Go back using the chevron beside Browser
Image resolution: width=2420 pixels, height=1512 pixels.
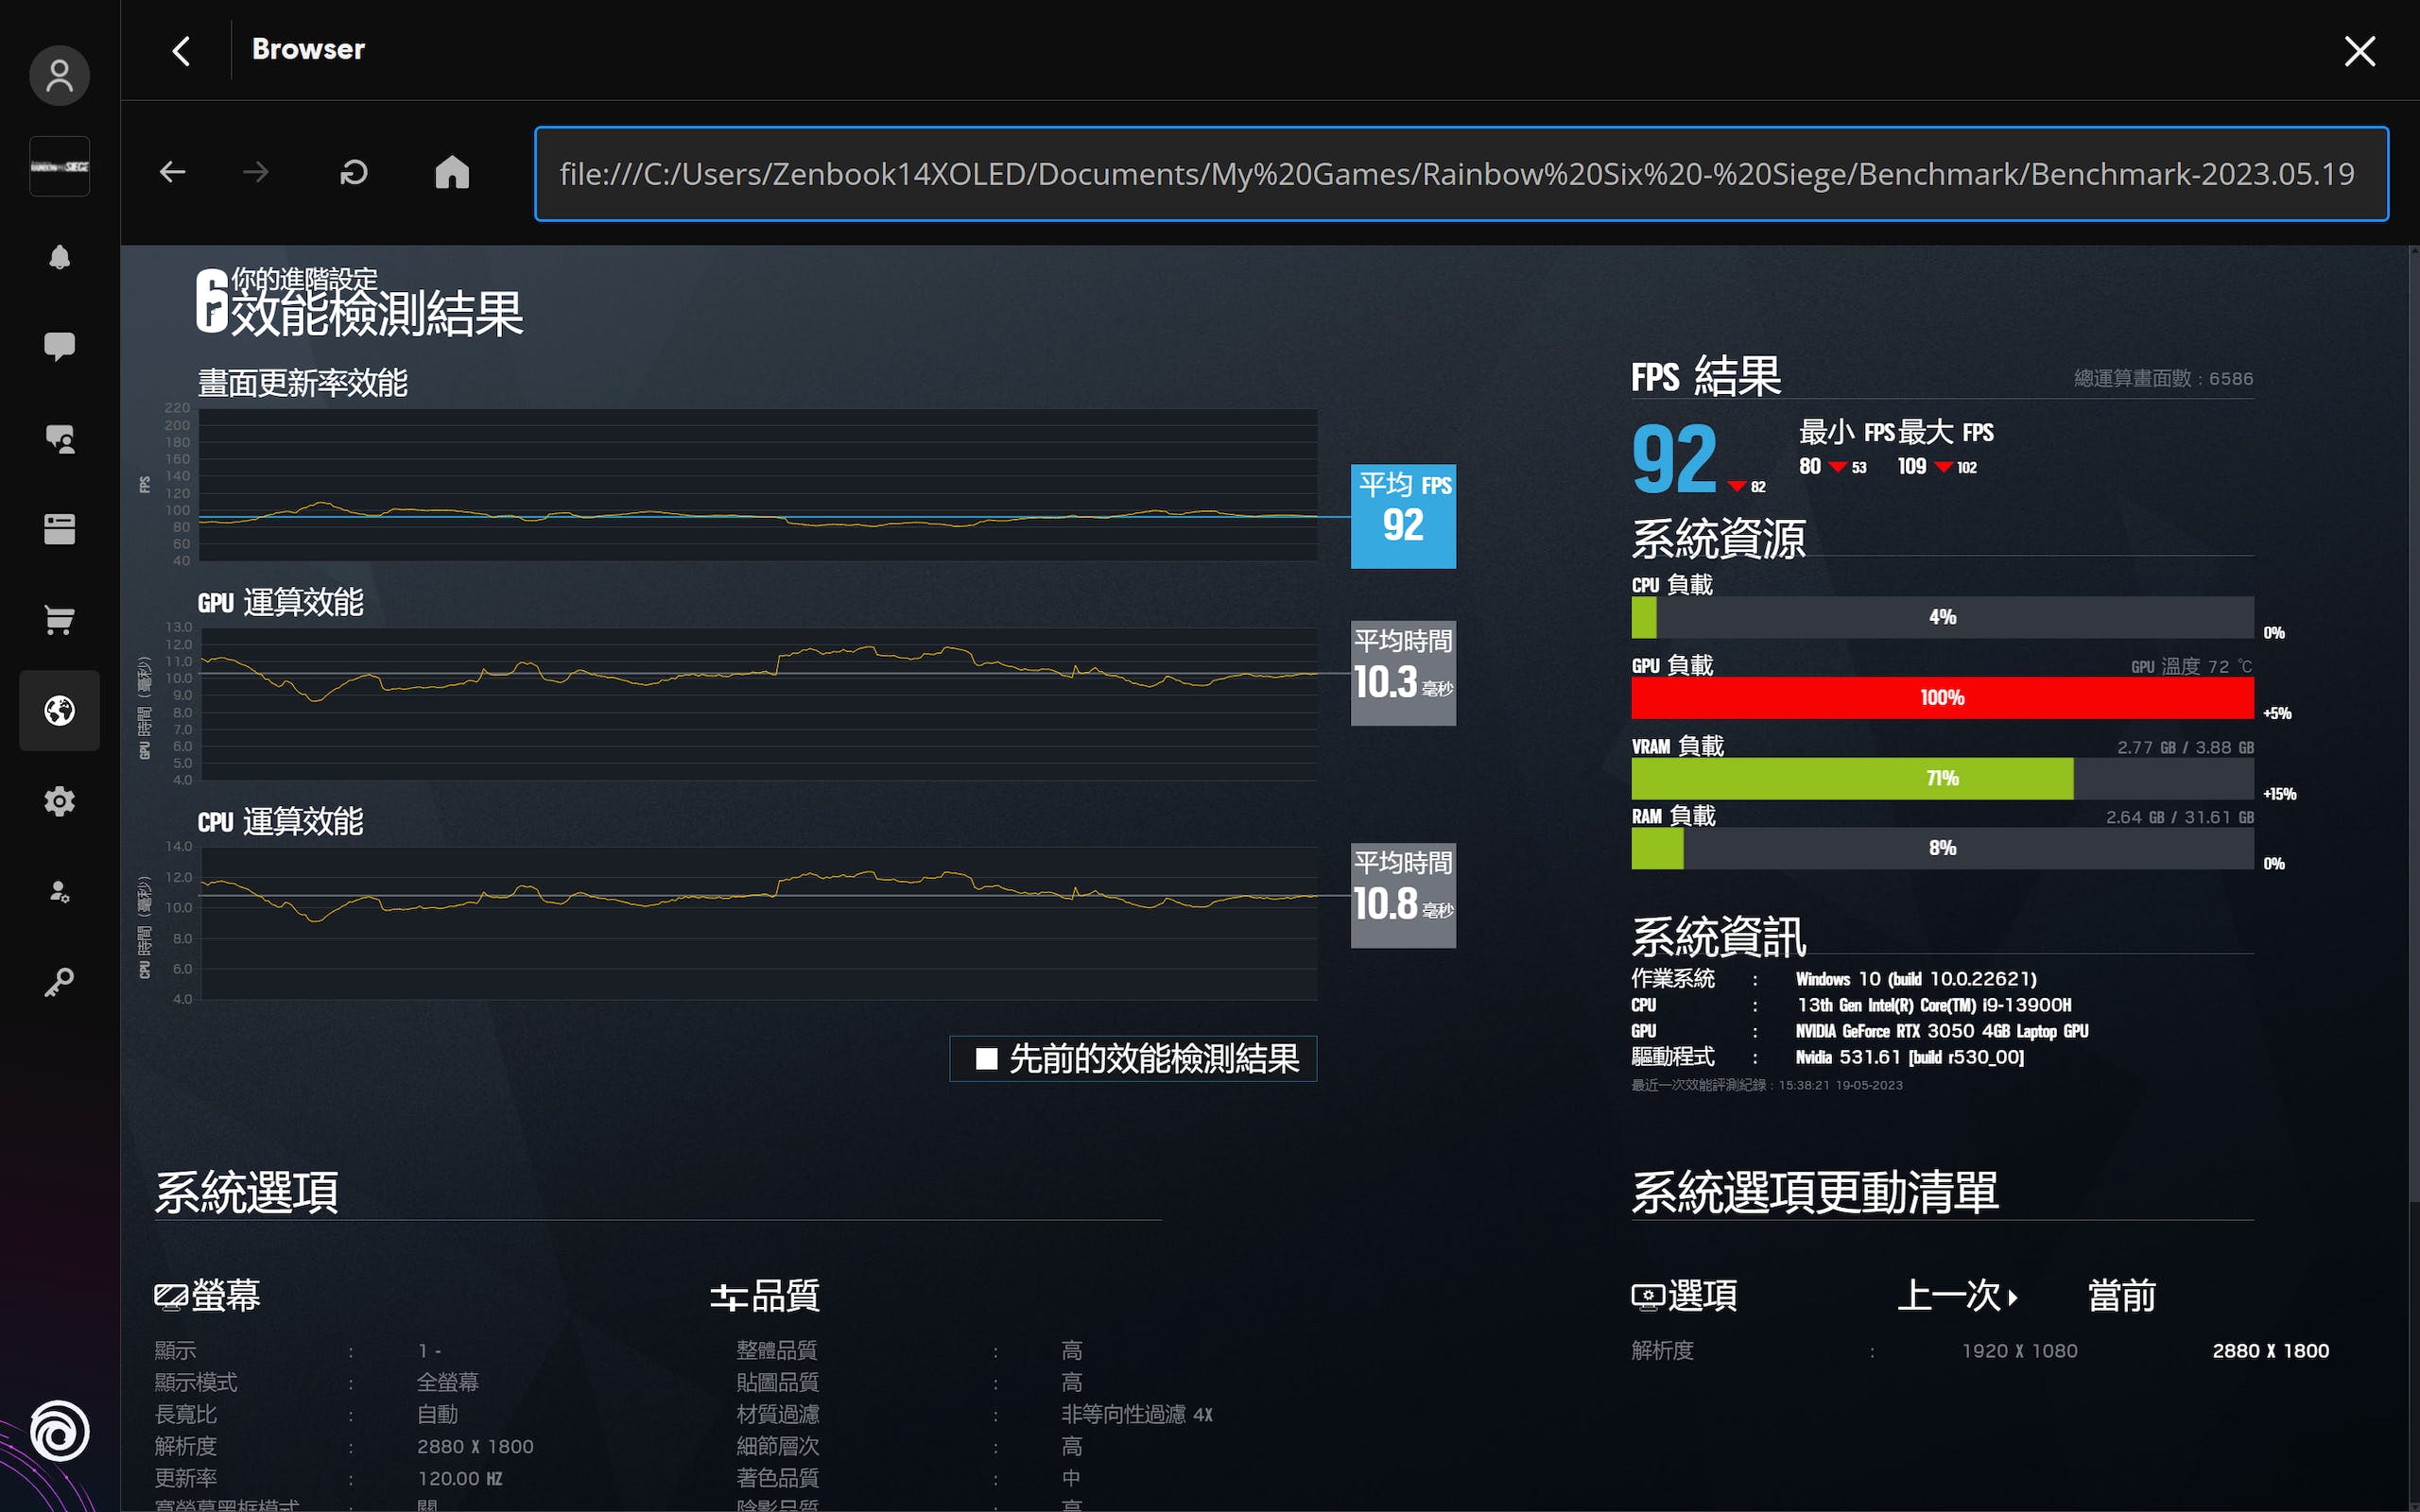click(x=181, y=51)
